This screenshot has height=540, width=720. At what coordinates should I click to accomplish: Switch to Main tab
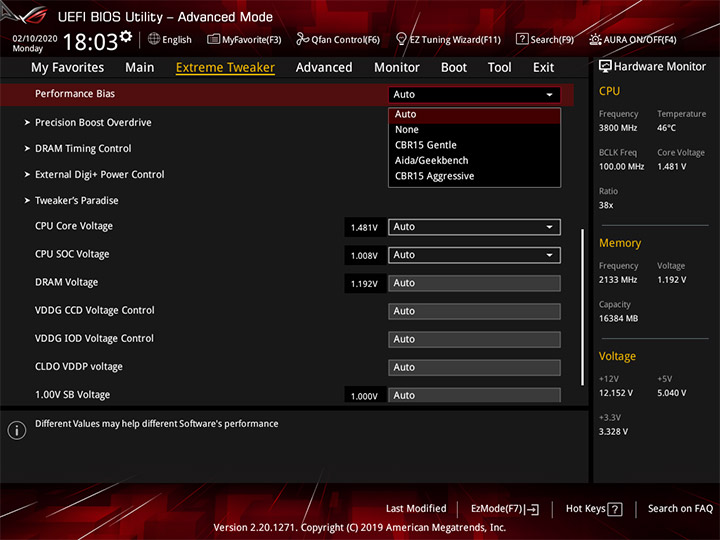(140, 68)
